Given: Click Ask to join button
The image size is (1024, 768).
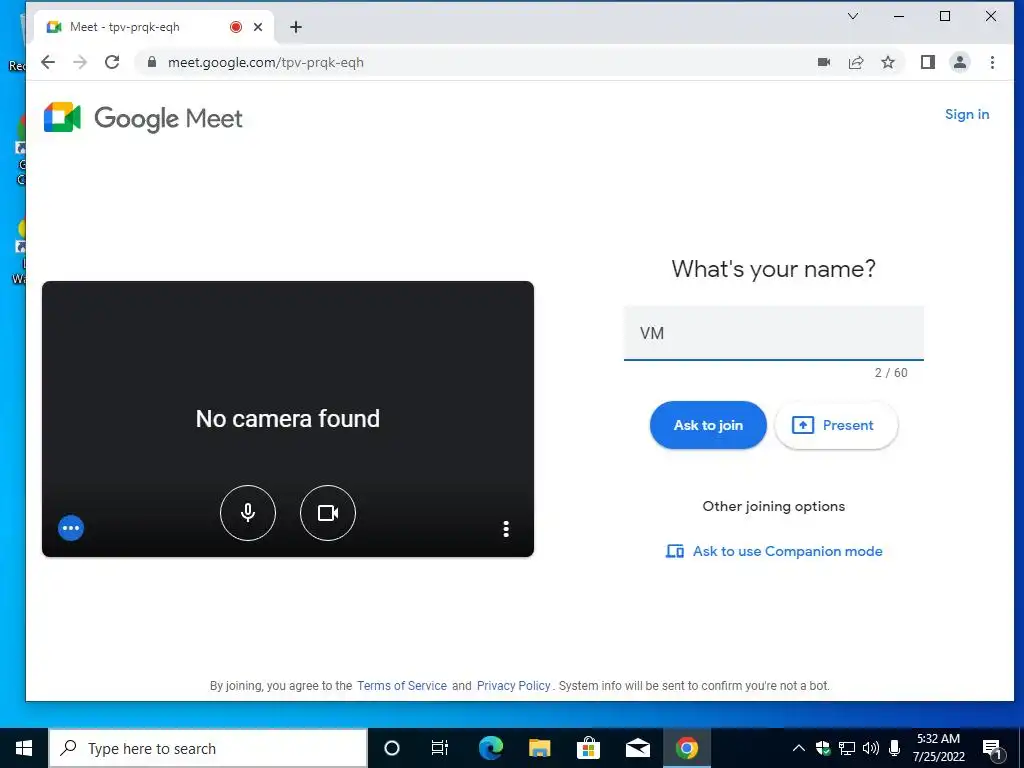Looking at the screenshot, I should [708, 425].
